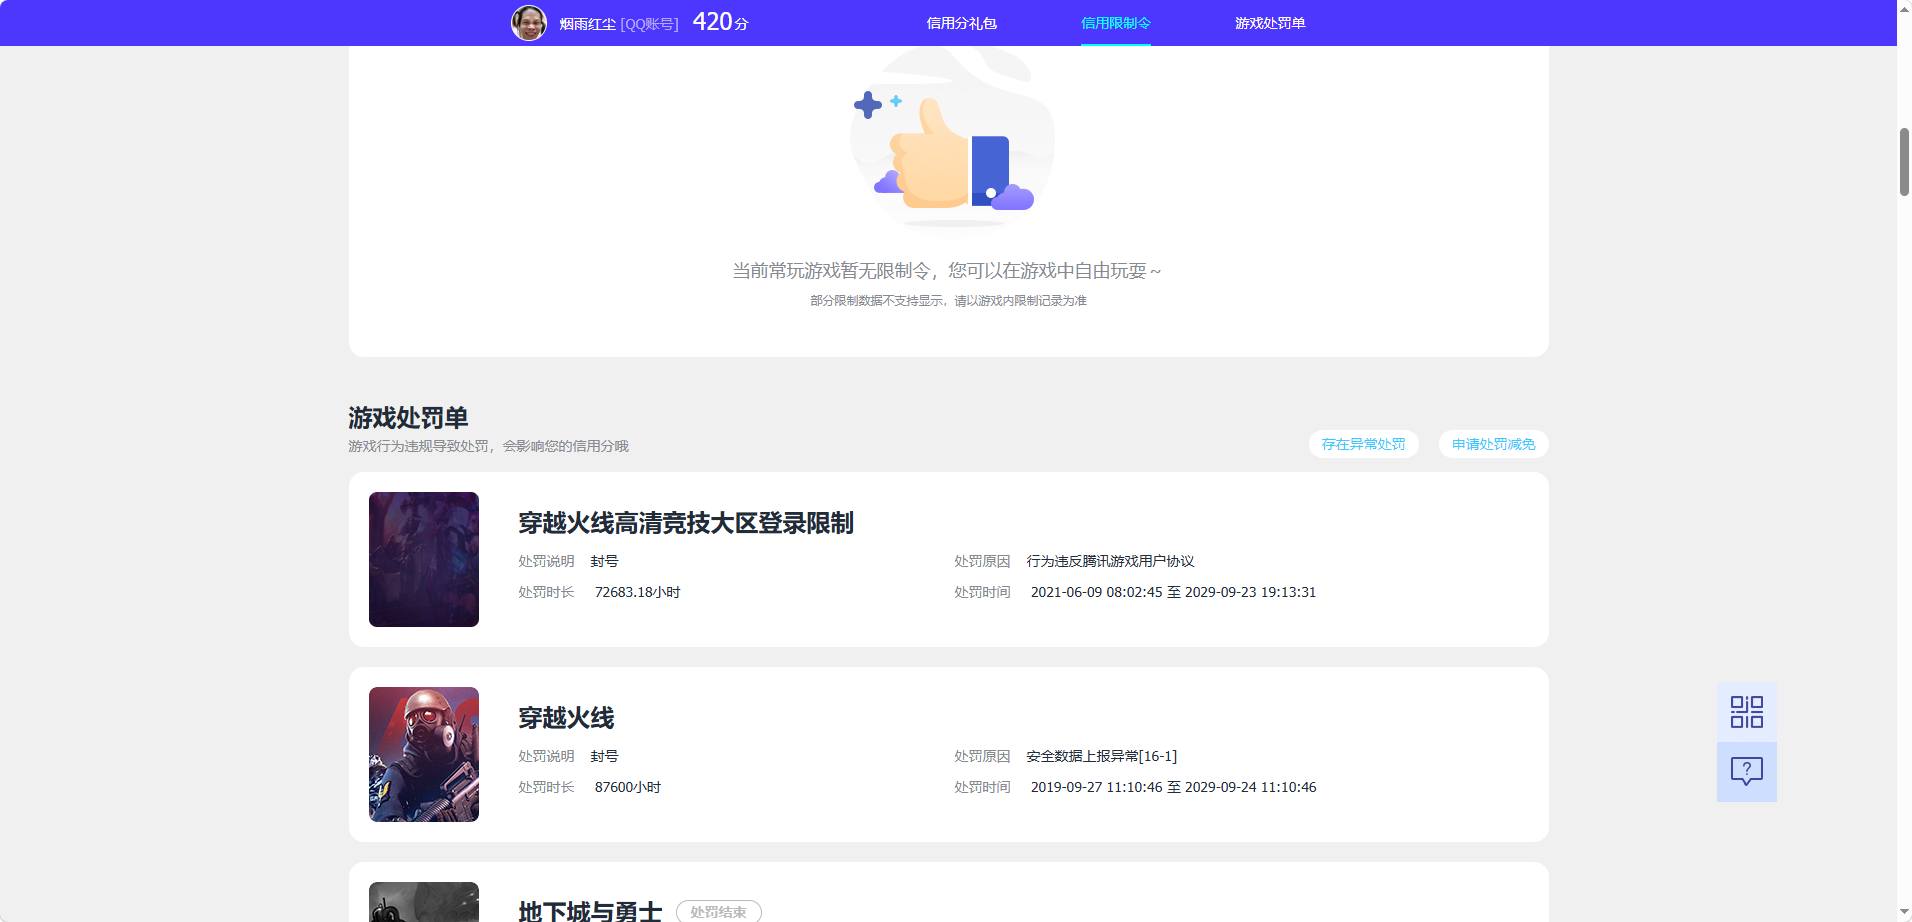Image resolution: width=1912 pixels, height=922 pixels.
Task: Click the 2019-09-27 11:10:46 penalty time range
Action: [1173, 787]
